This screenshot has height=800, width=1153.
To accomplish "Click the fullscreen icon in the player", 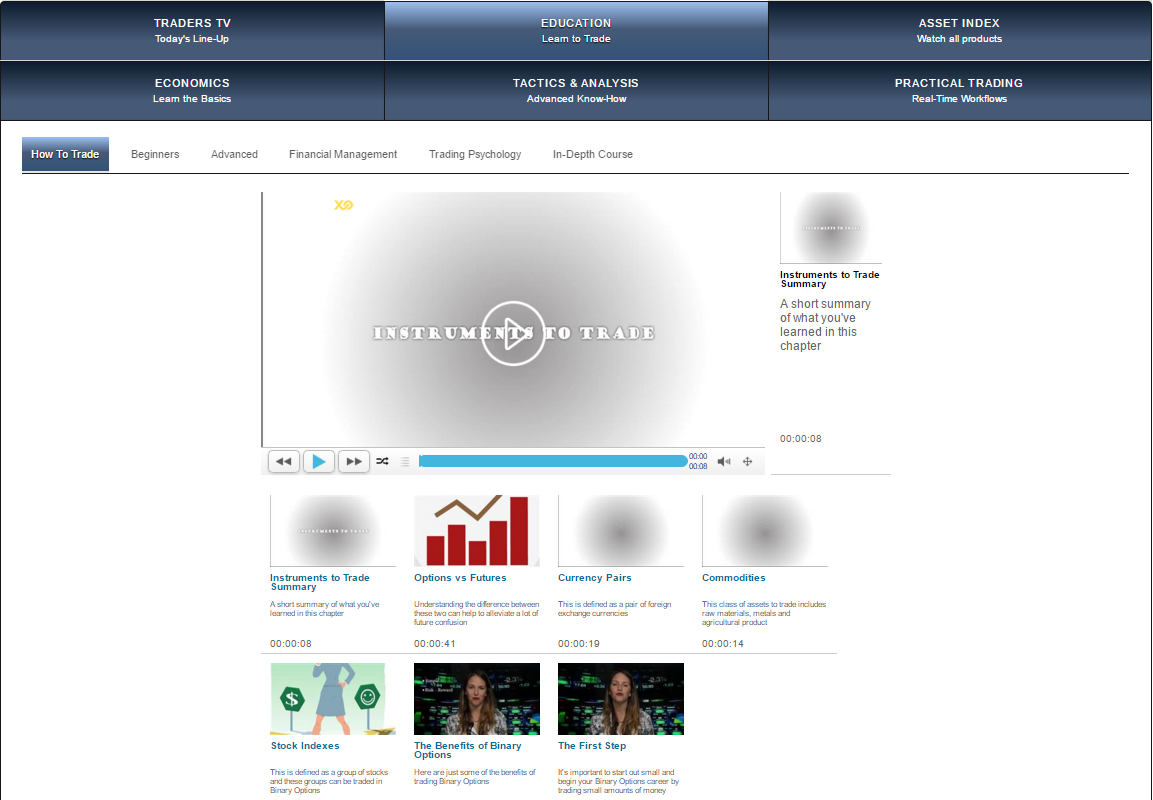I will point(748,462).
